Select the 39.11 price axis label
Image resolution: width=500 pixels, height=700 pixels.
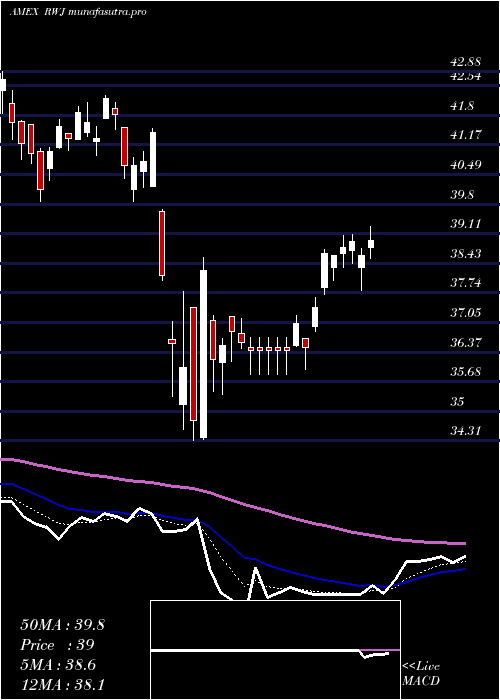click(466, 224)
